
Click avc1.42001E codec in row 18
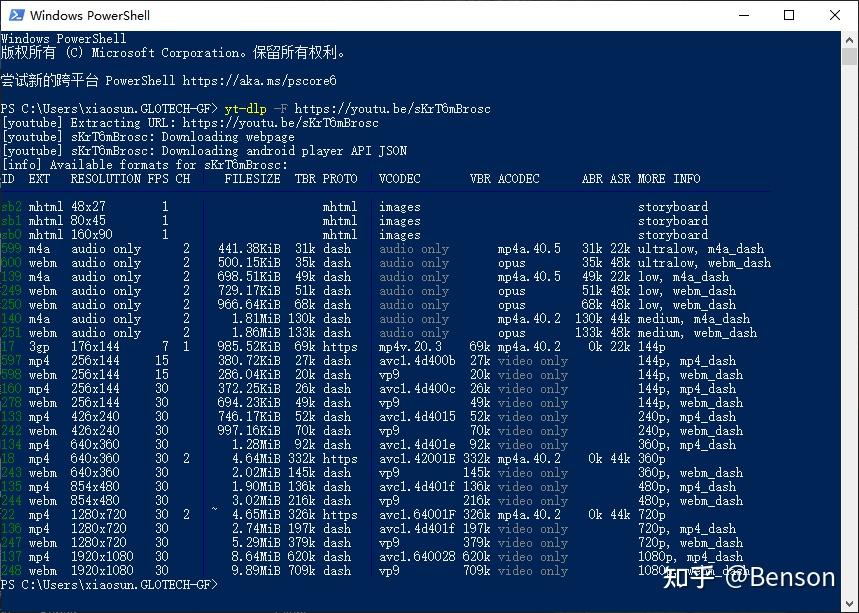tap(417, 459)
